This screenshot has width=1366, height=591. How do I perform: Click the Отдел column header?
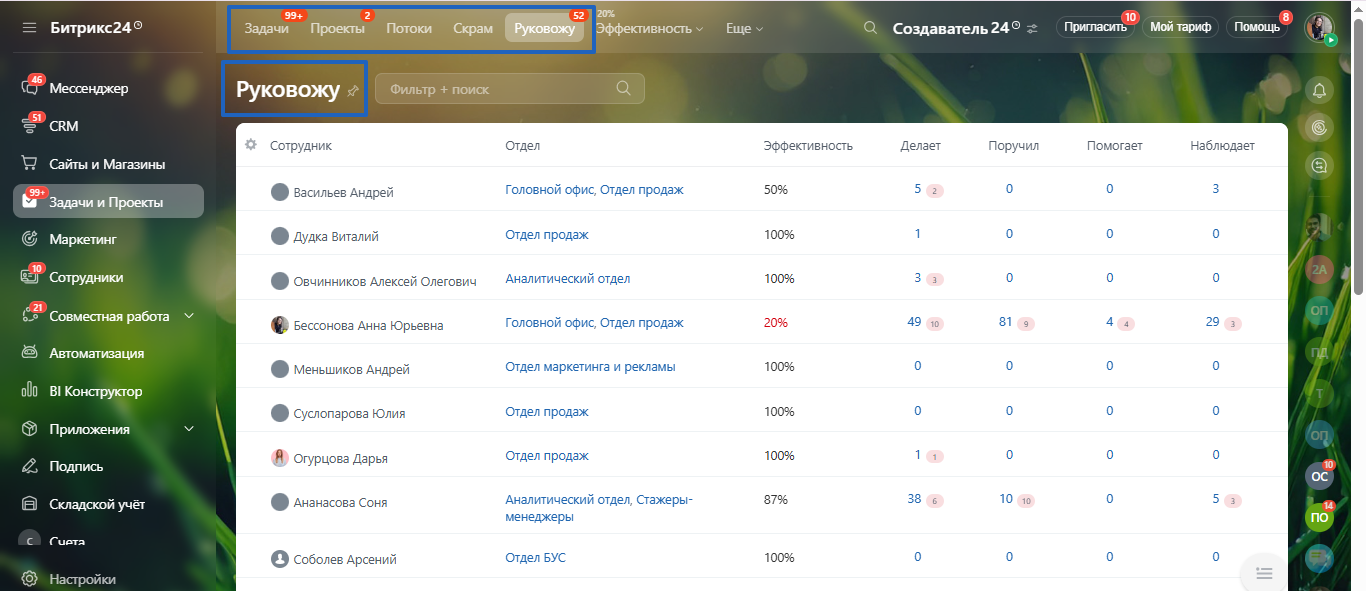(522, 145)
